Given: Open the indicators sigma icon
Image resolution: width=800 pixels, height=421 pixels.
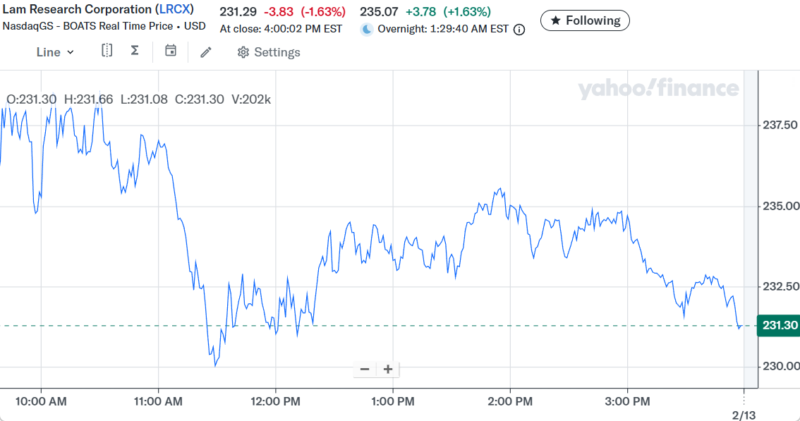Looking at the screenshot, I should [134, 51].
